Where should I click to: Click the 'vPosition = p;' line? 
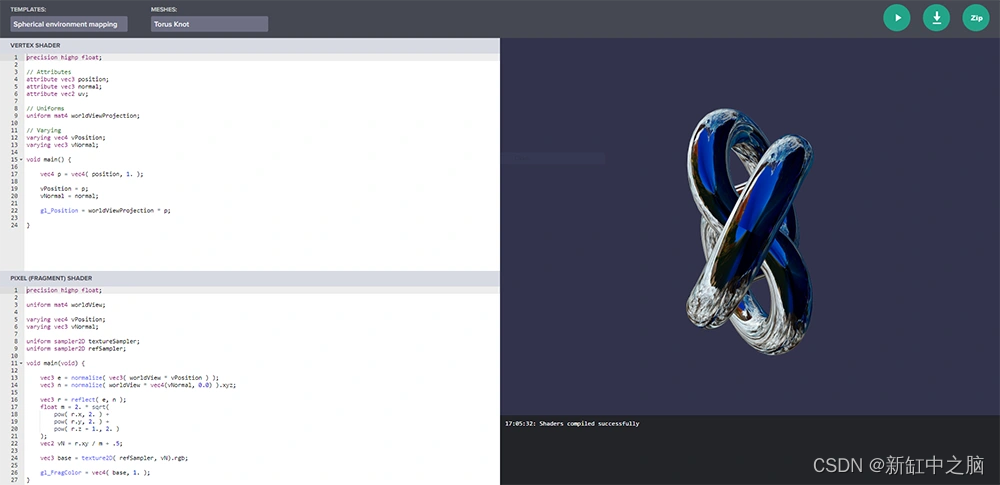pos(64,189)
